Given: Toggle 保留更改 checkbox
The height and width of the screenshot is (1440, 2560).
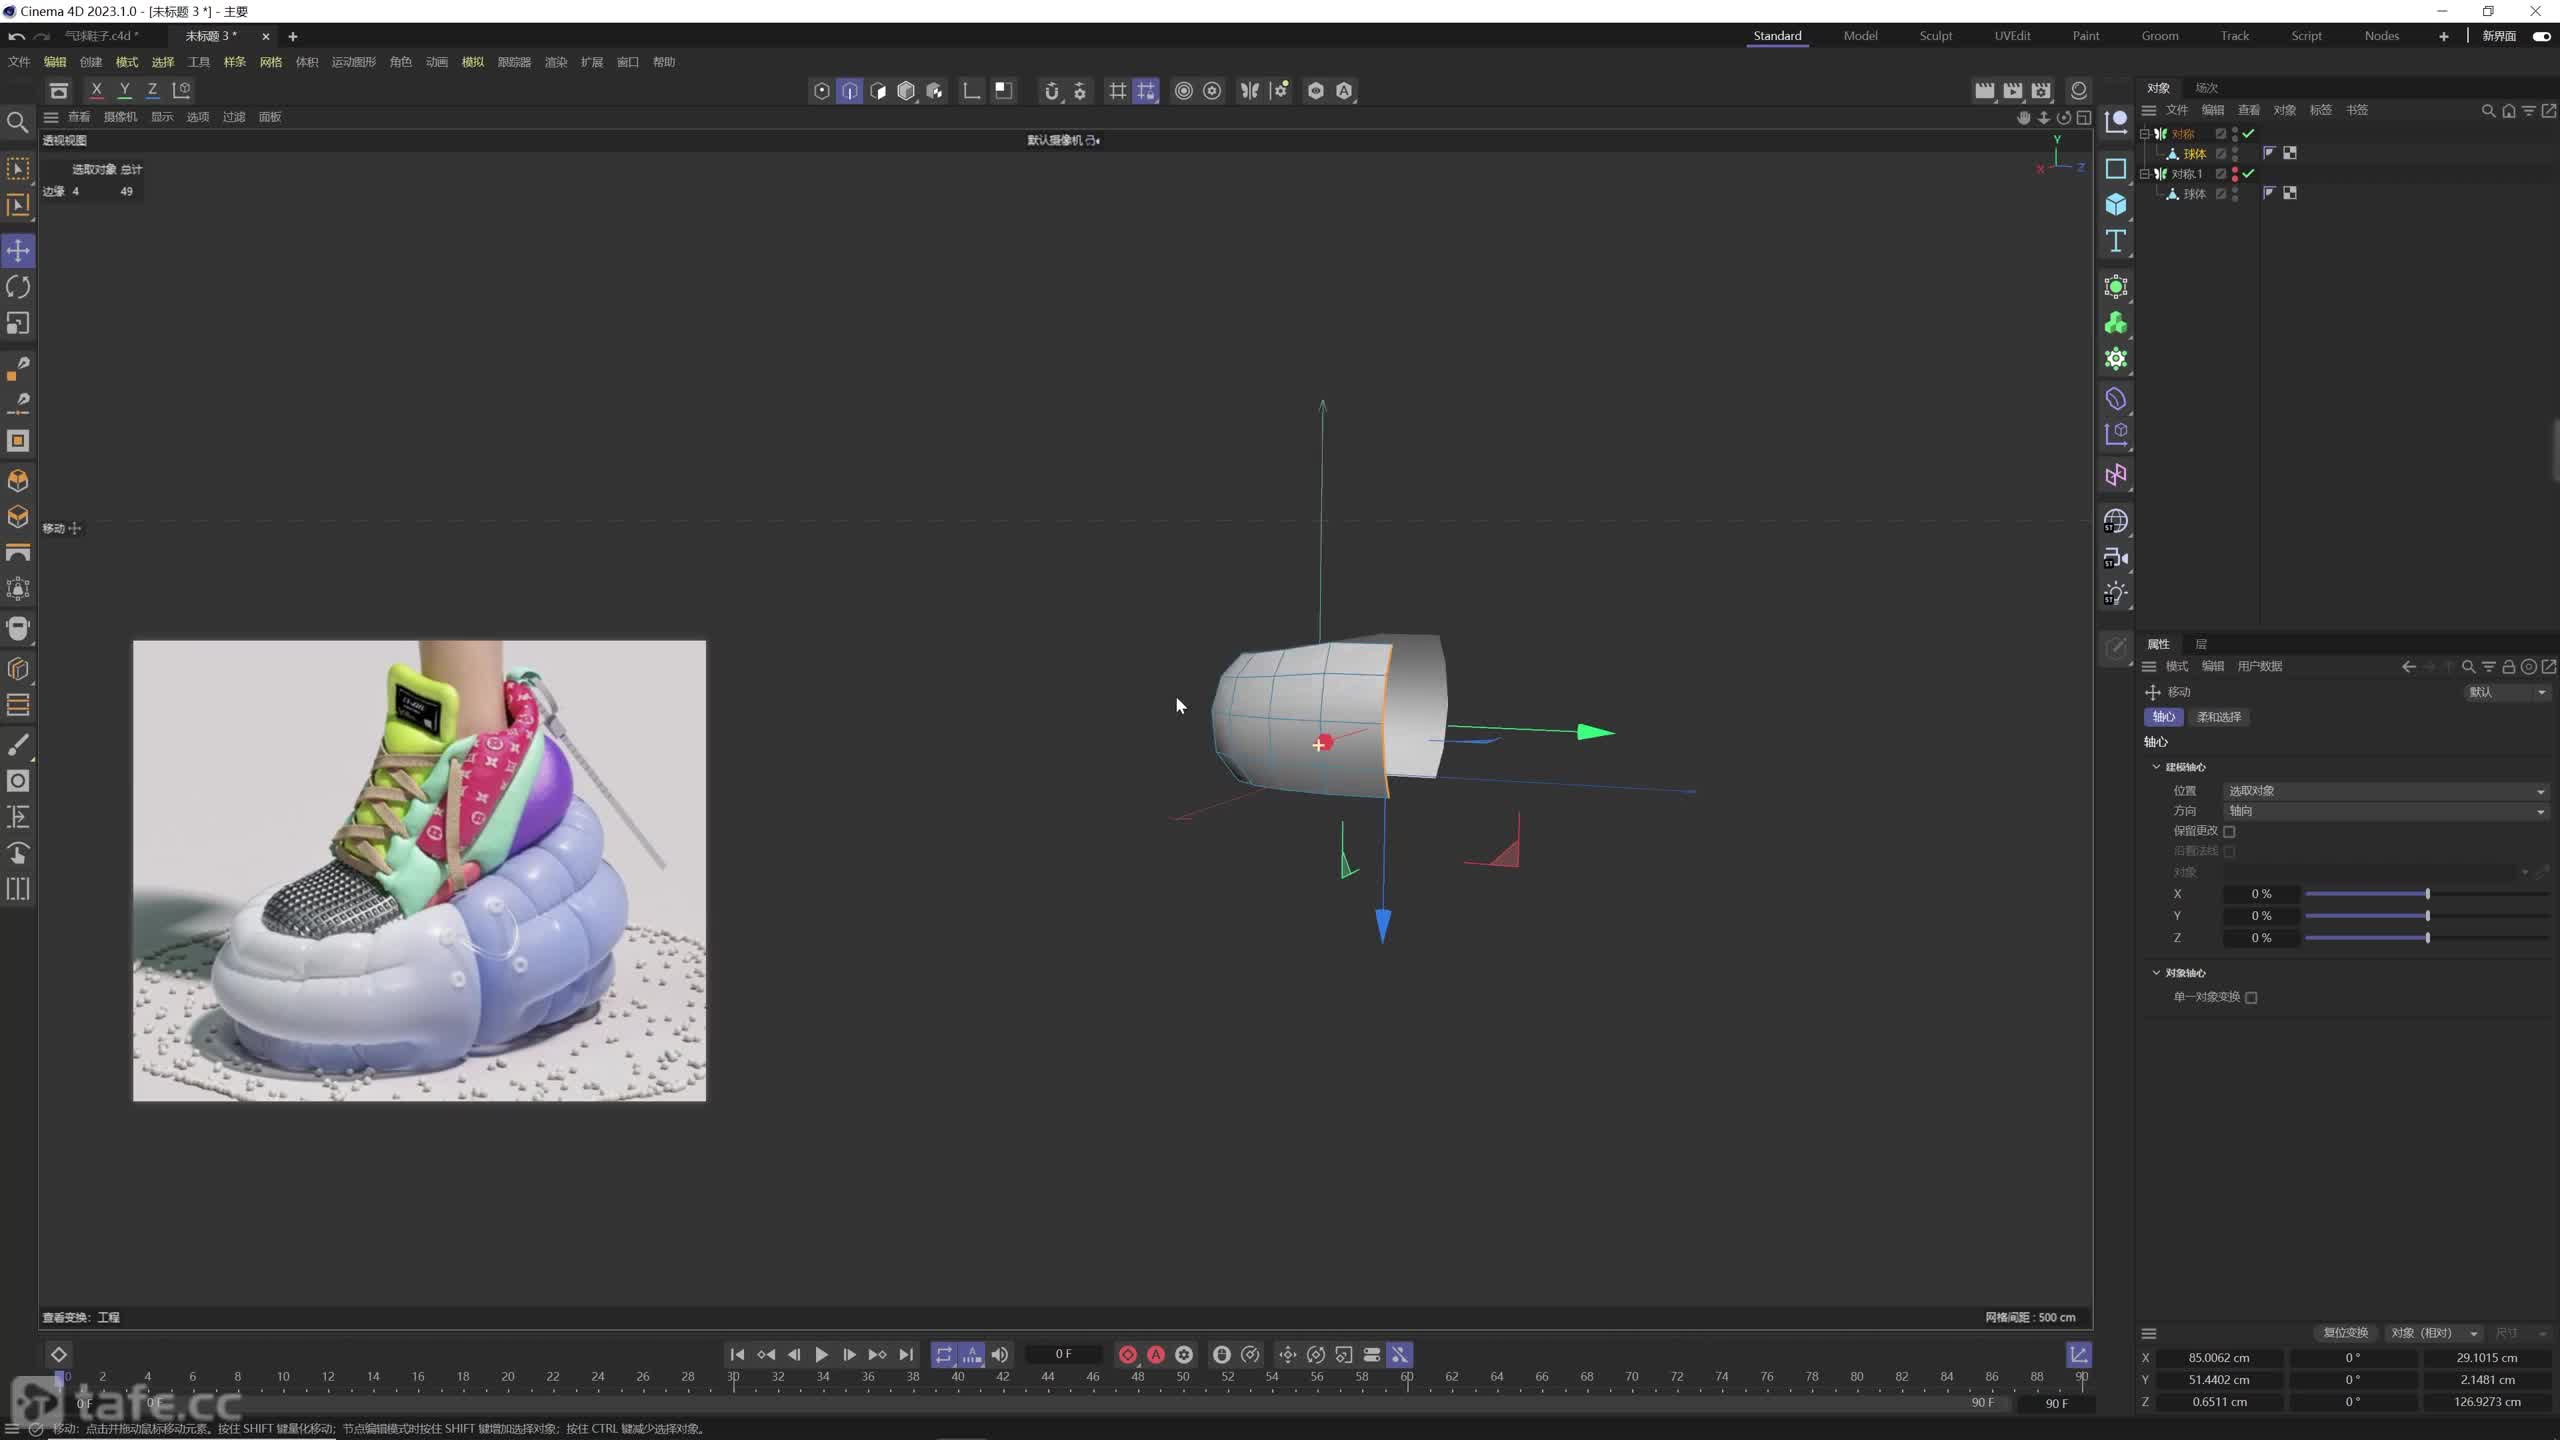Looking at the screenshot, I should pos(2229,831).
